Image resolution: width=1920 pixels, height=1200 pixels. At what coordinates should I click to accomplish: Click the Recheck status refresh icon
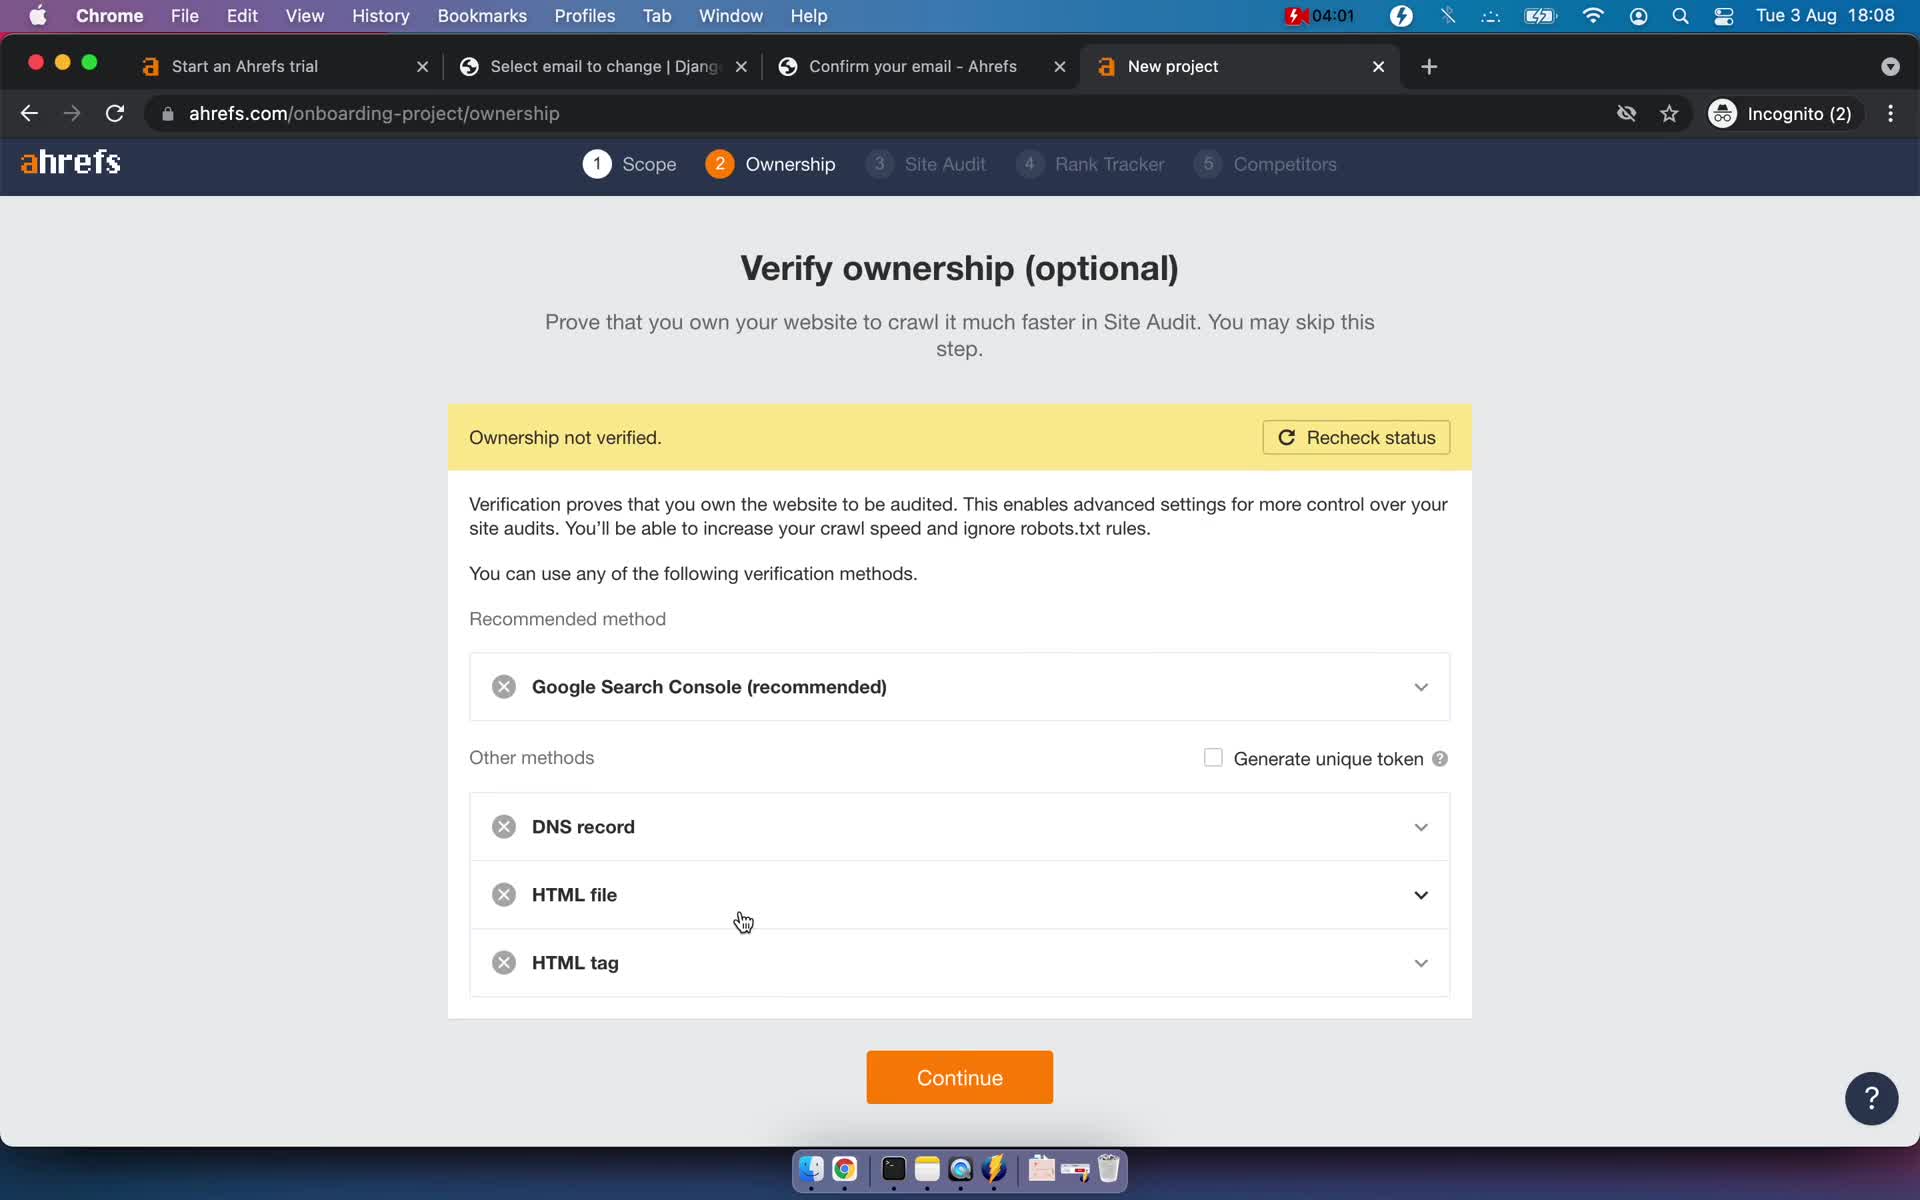1286,437
